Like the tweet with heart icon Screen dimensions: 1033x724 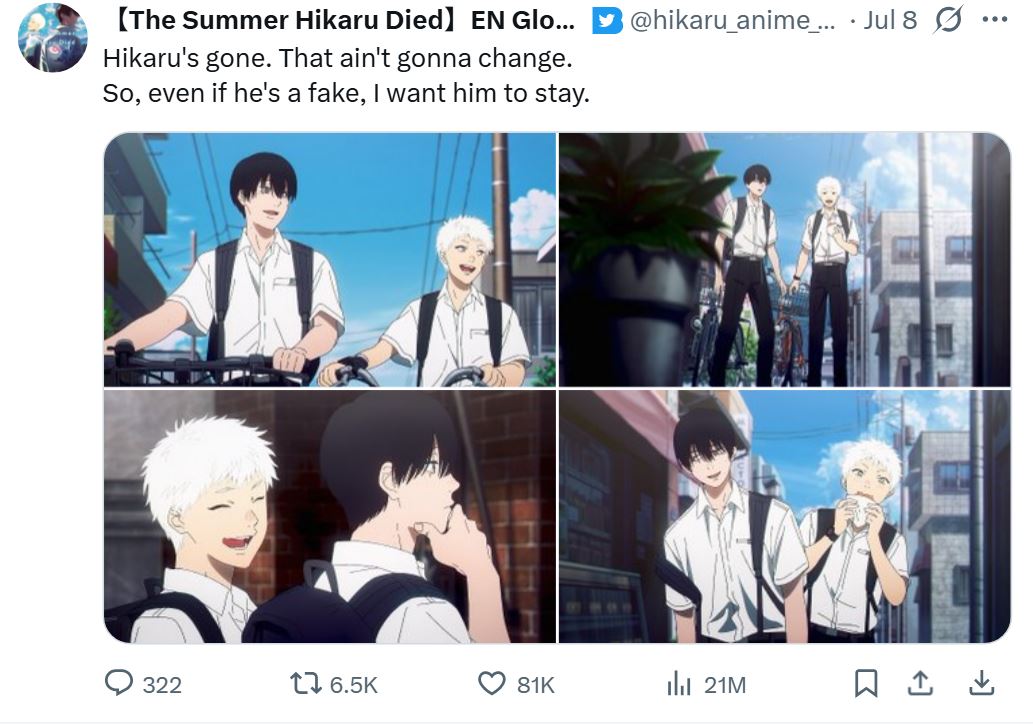(491, 684)
